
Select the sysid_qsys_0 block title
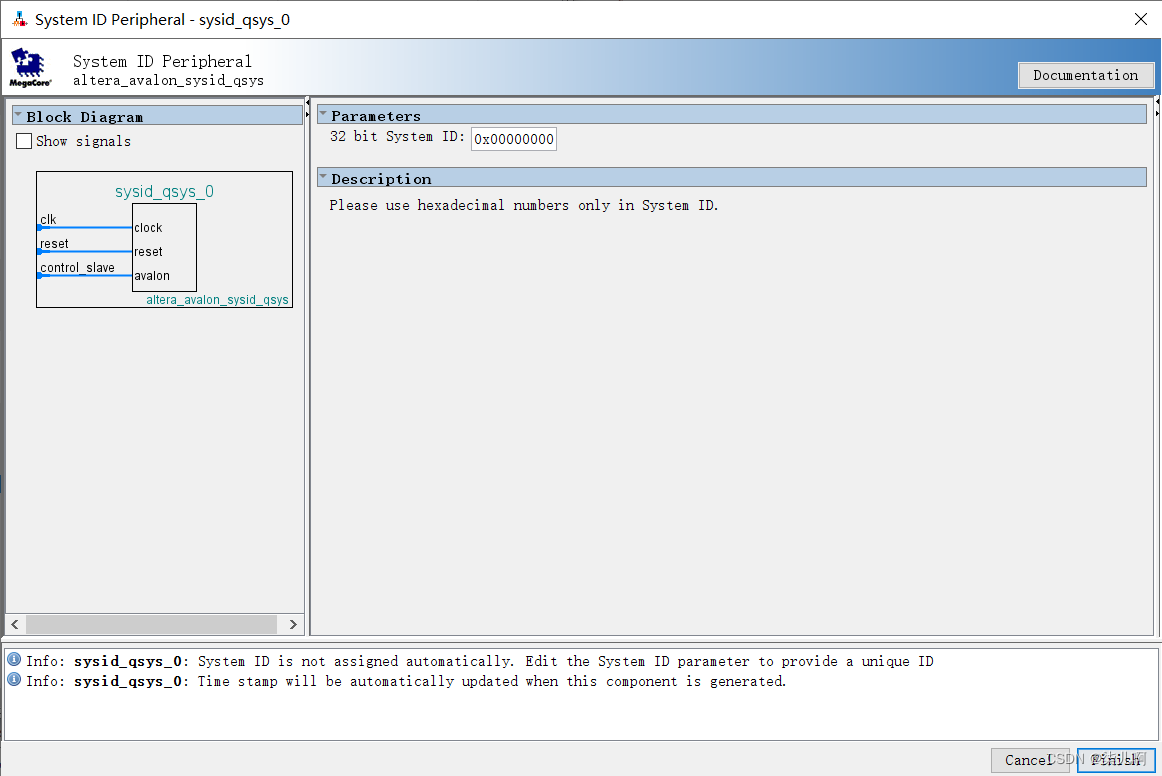(164, 191)
